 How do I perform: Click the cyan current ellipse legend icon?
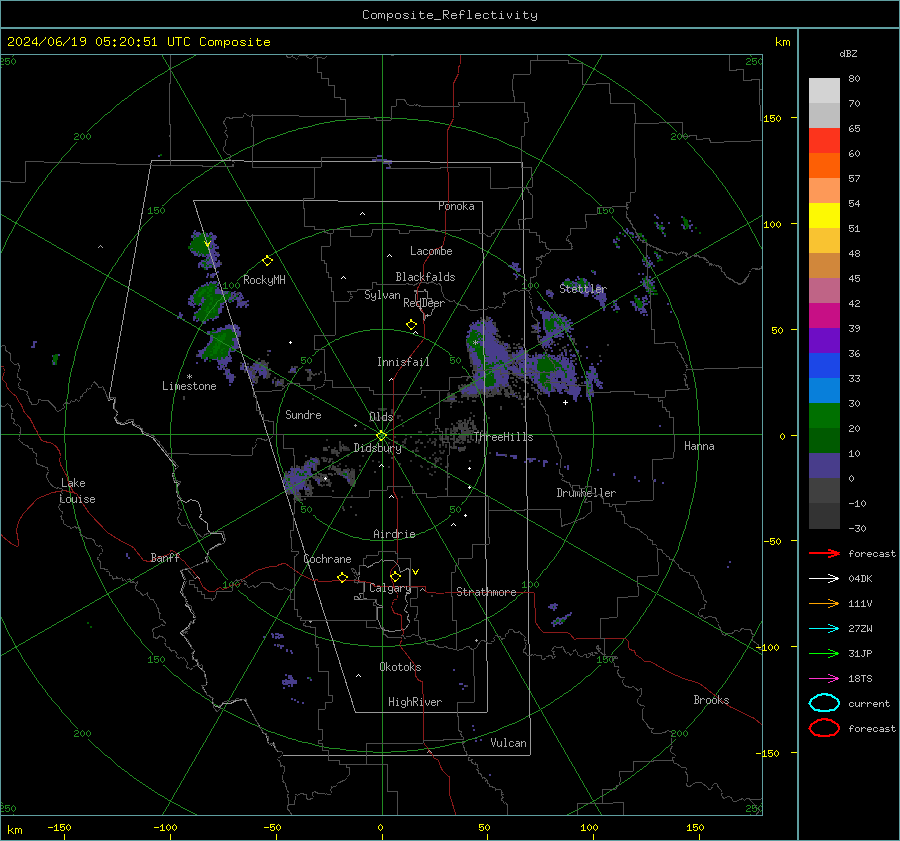click(x=824, y=703)
